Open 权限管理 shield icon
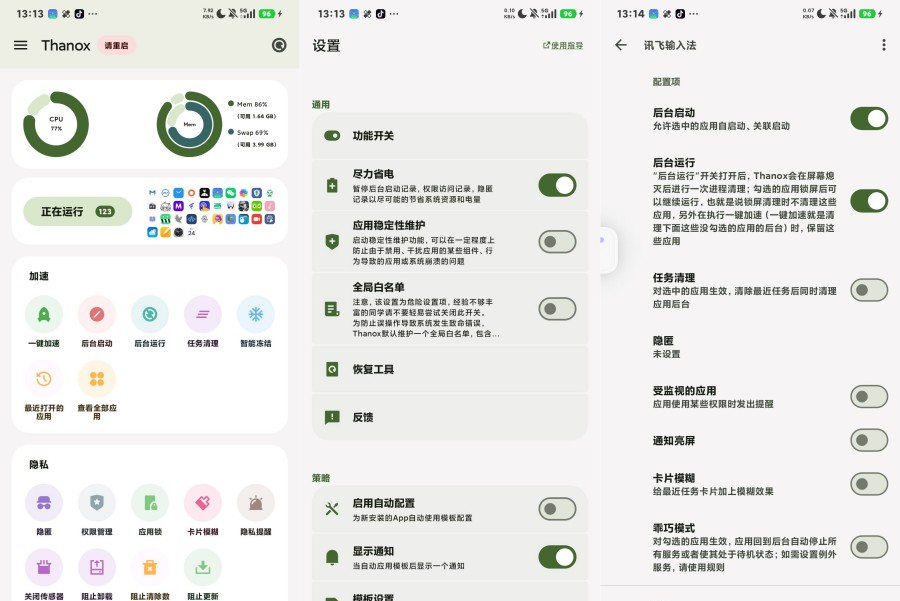Viewport: 900px width, 601px height. pos(96,503)
